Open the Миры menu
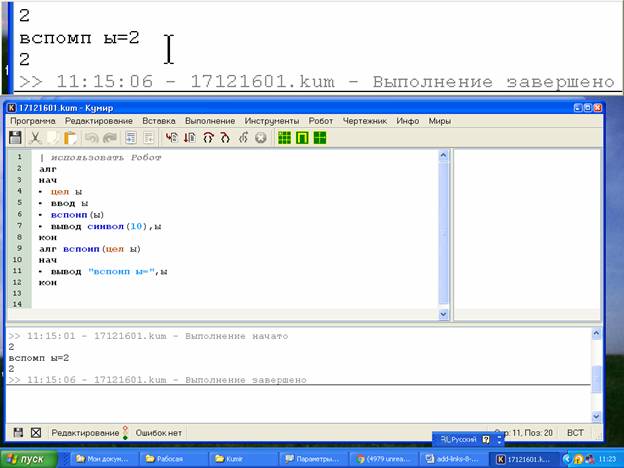Image resolution: width=624 pixels, height=468 pixels. 439,121
